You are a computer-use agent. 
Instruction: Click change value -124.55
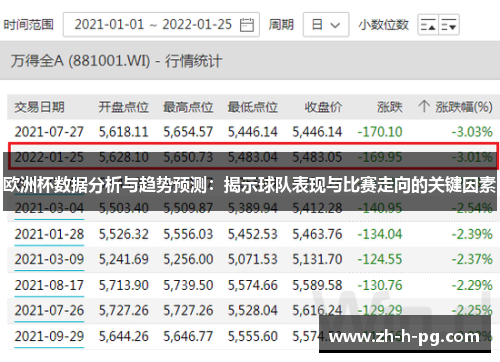click(x=380, y=260)
